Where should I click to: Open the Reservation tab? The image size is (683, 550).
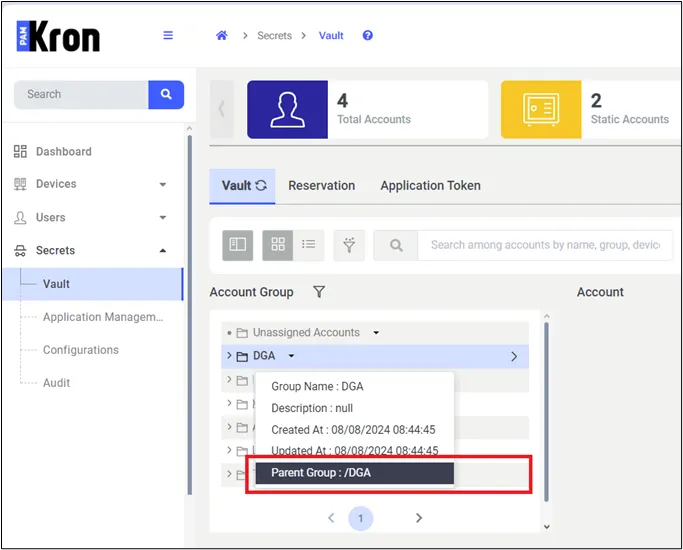(321, 186)
